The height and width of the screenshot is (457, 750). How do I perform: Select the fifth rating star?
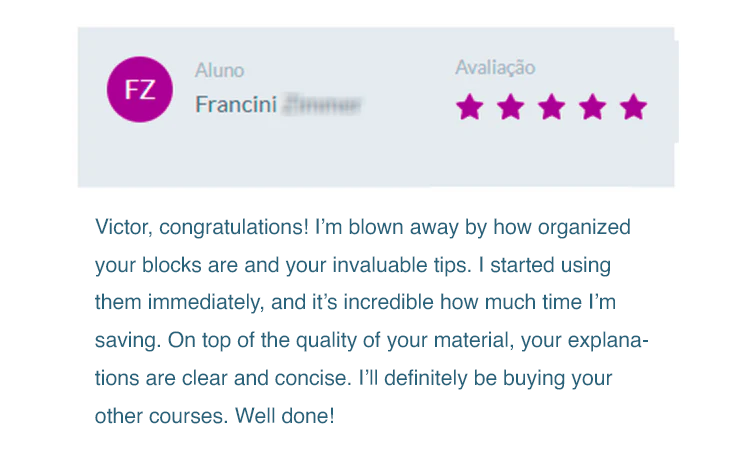pos(633,106)
